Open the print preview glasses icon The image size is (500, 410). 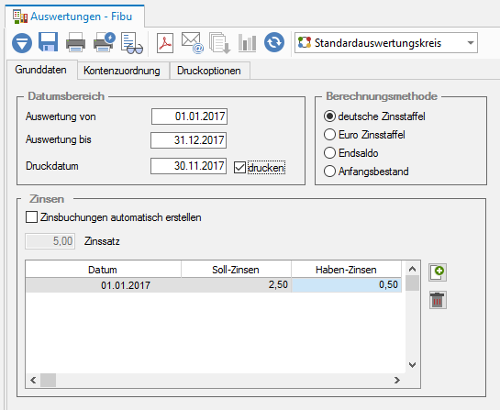click(132, 43)
